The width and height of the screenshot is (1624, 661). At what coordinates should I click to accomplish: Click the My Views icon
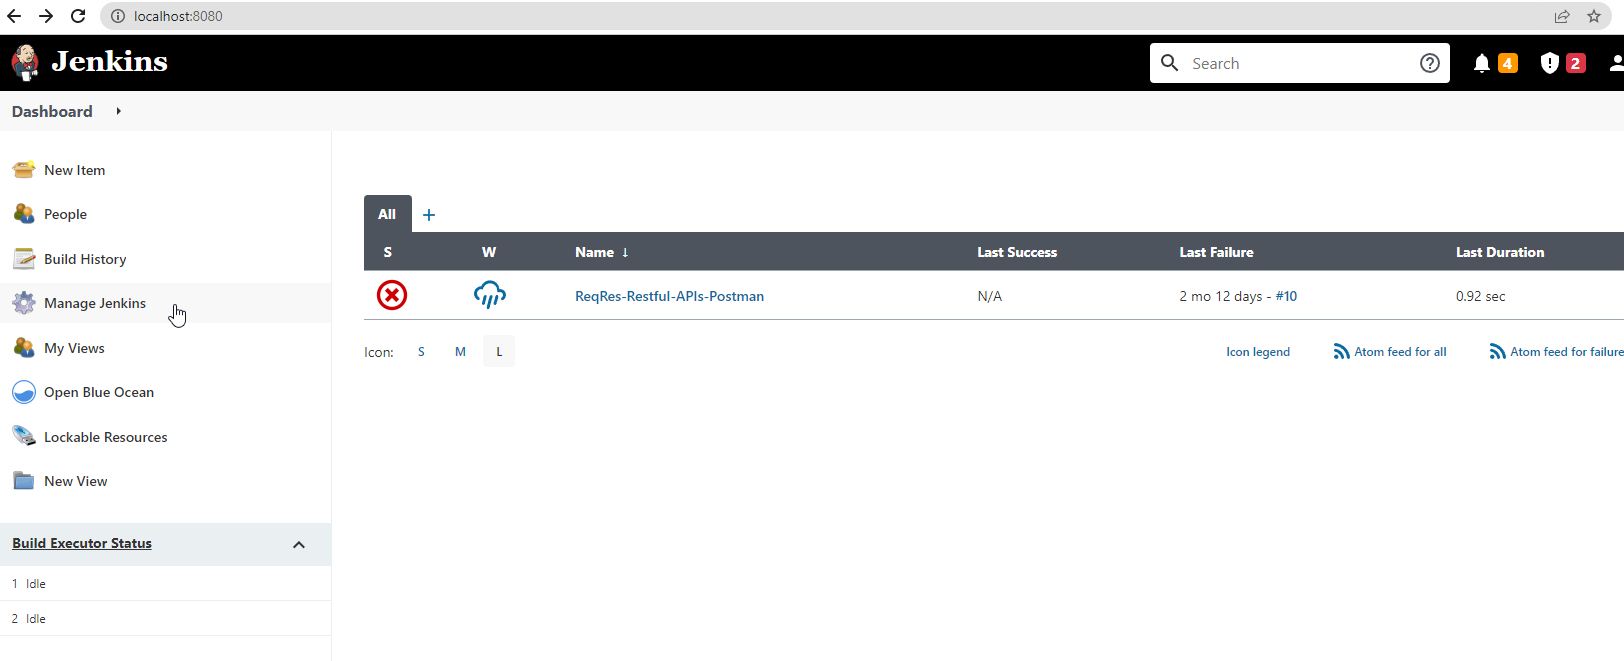pos(24,348)
